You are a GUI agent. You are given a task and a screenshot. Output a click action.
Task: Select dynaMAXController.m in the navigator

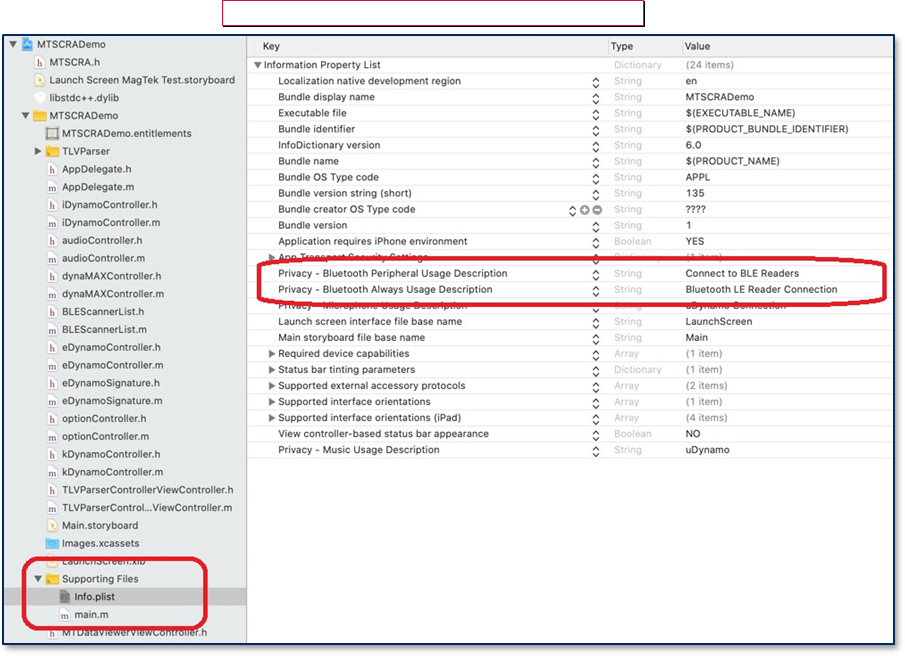coord(113,294)
